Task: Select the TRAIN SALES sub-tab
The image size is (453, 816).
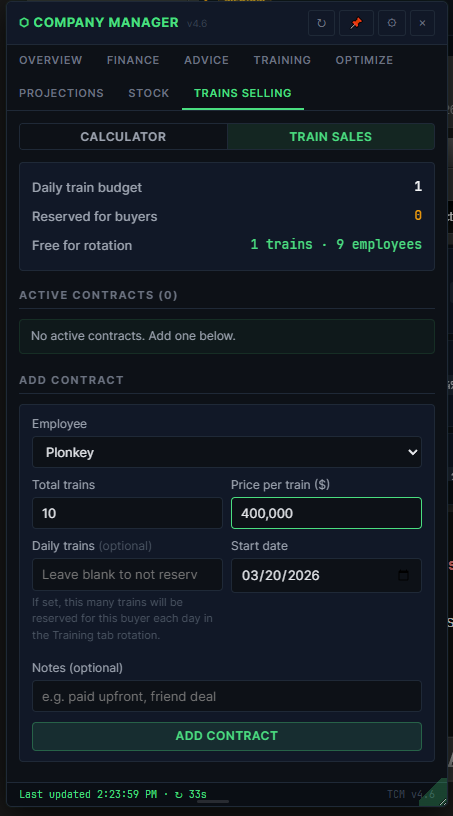Action: pos(331,136)
